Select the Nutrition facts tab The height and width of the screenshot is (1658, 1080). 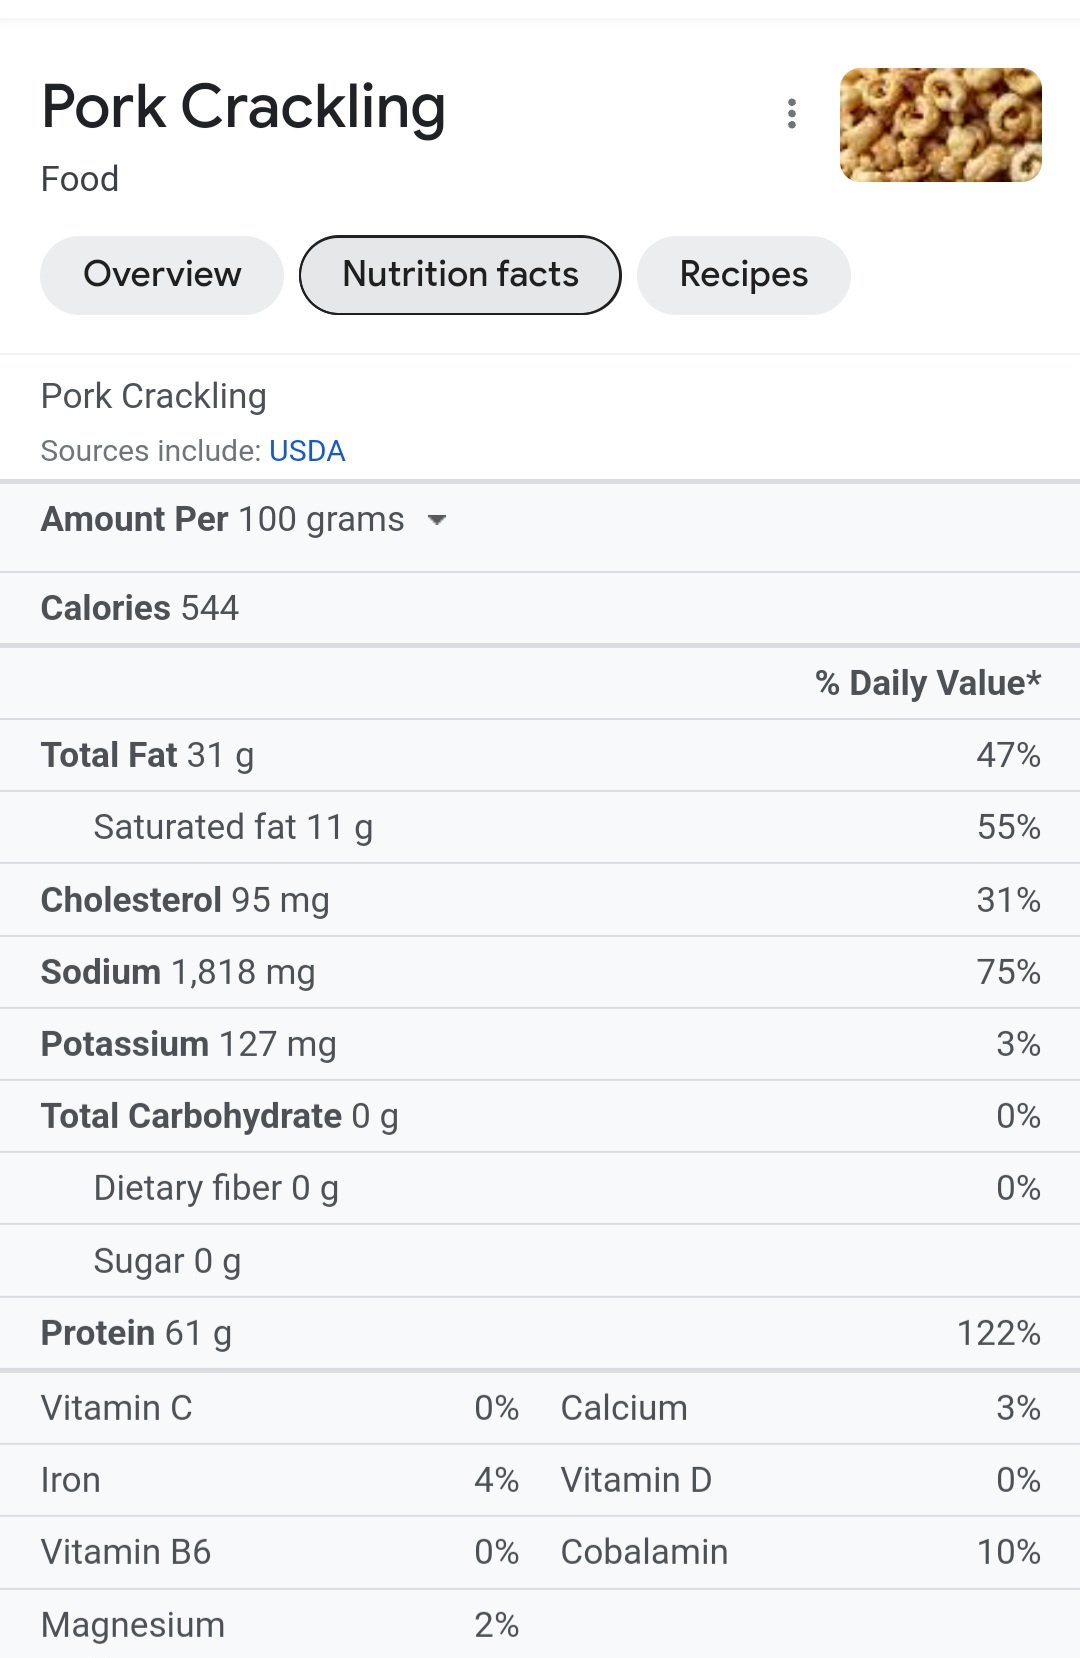(460, 275)
